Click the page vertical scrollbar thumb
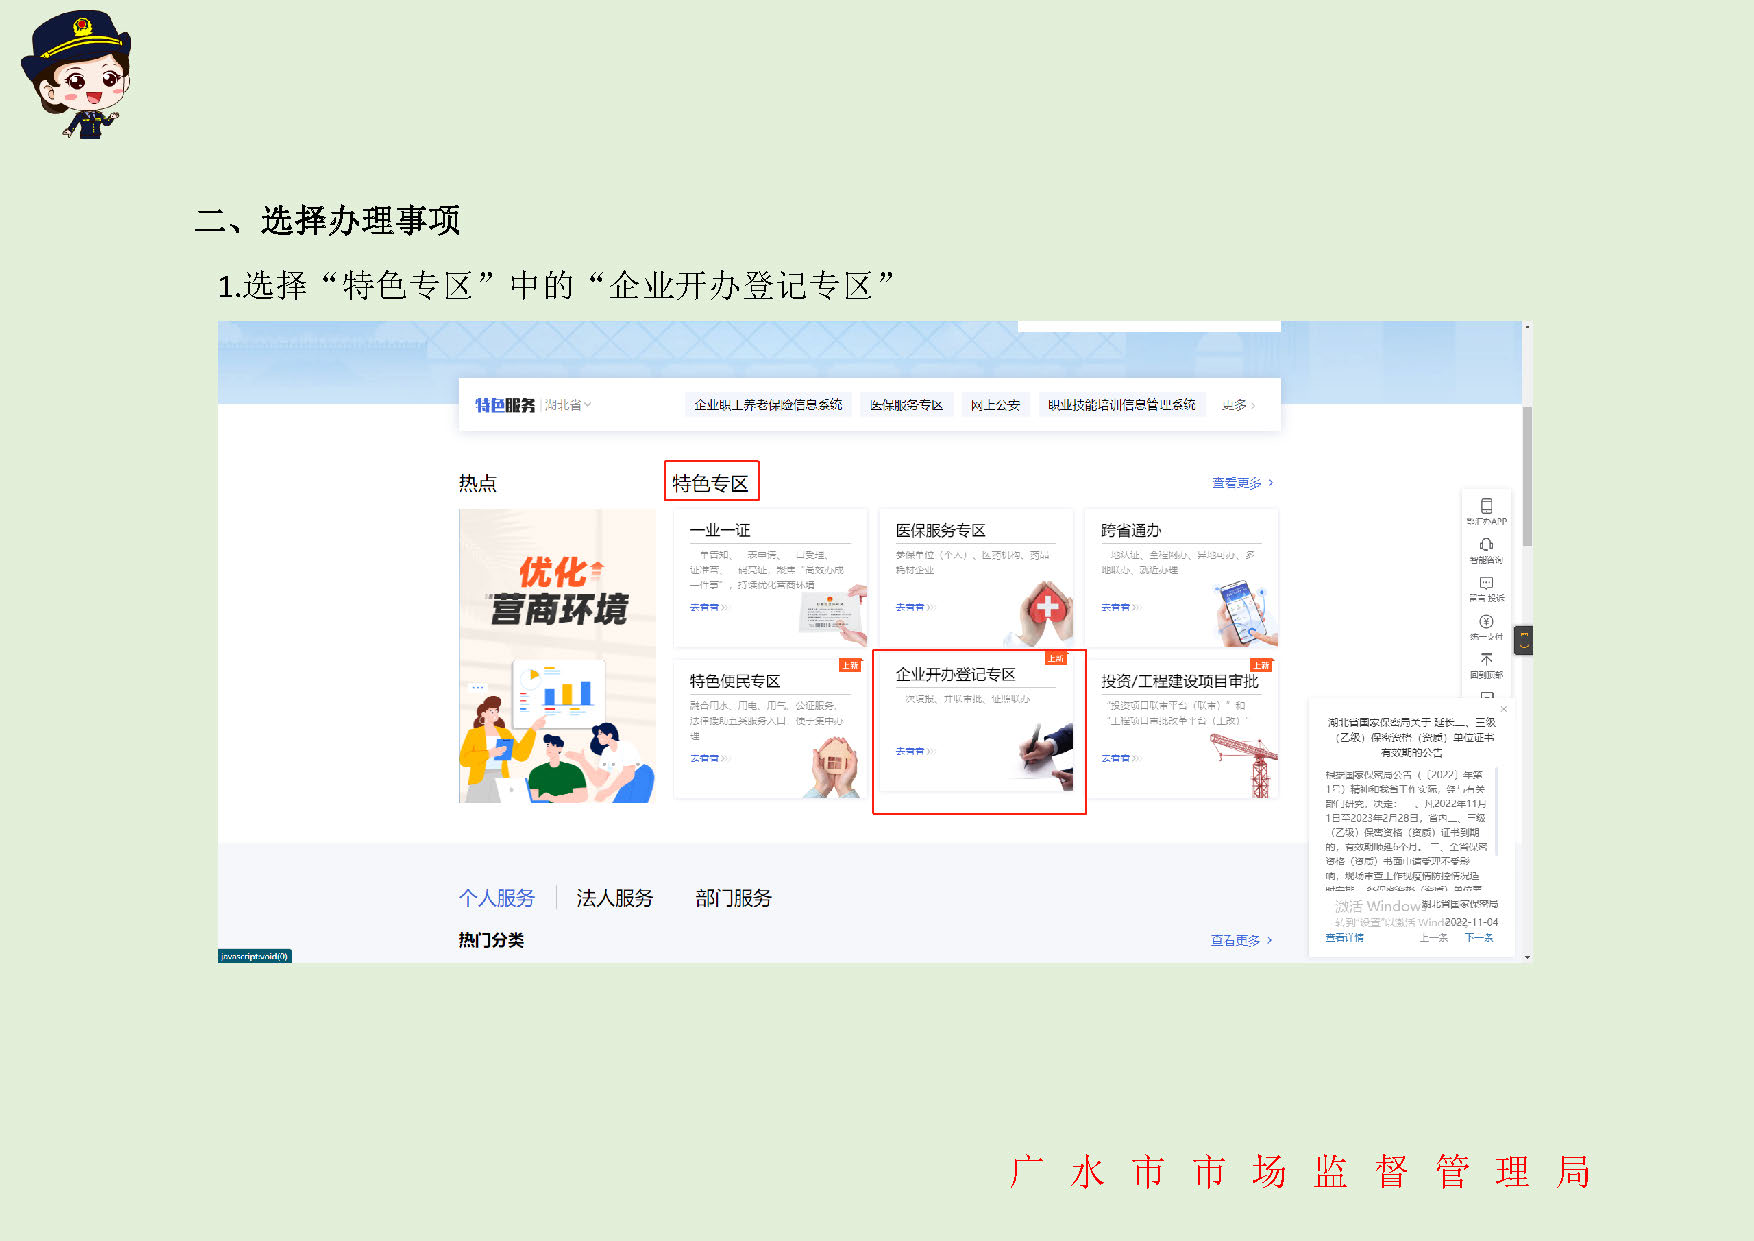The width and height of the screenshot is (1754, 1241). coord(1527,476)
